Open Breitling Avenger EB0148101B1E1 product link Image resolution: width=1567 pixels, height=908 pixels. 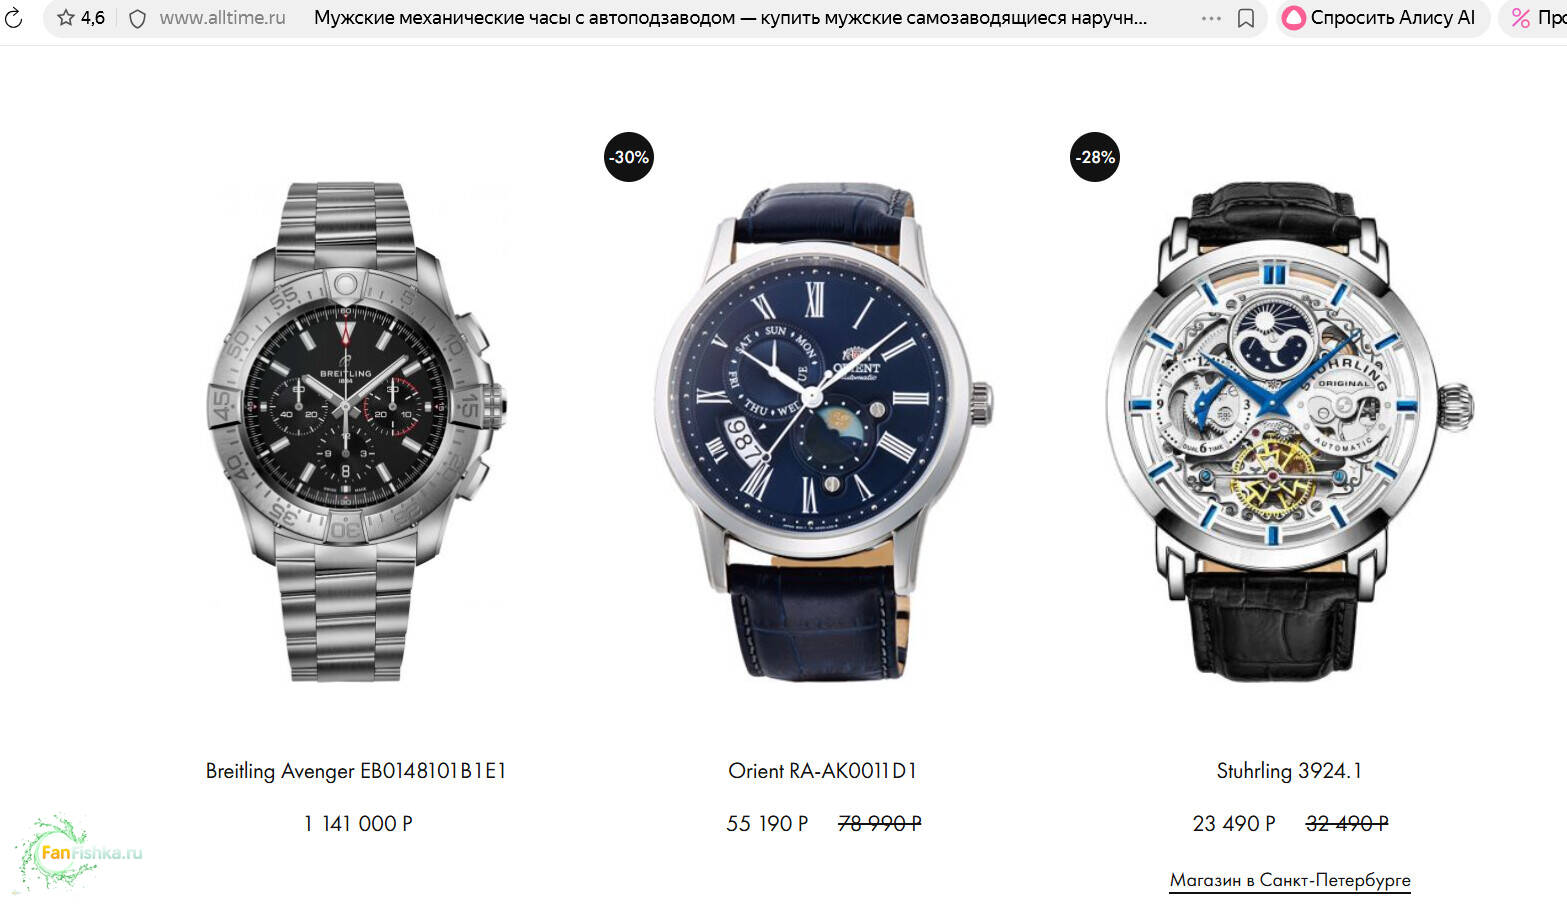click(x=356, y=771)
